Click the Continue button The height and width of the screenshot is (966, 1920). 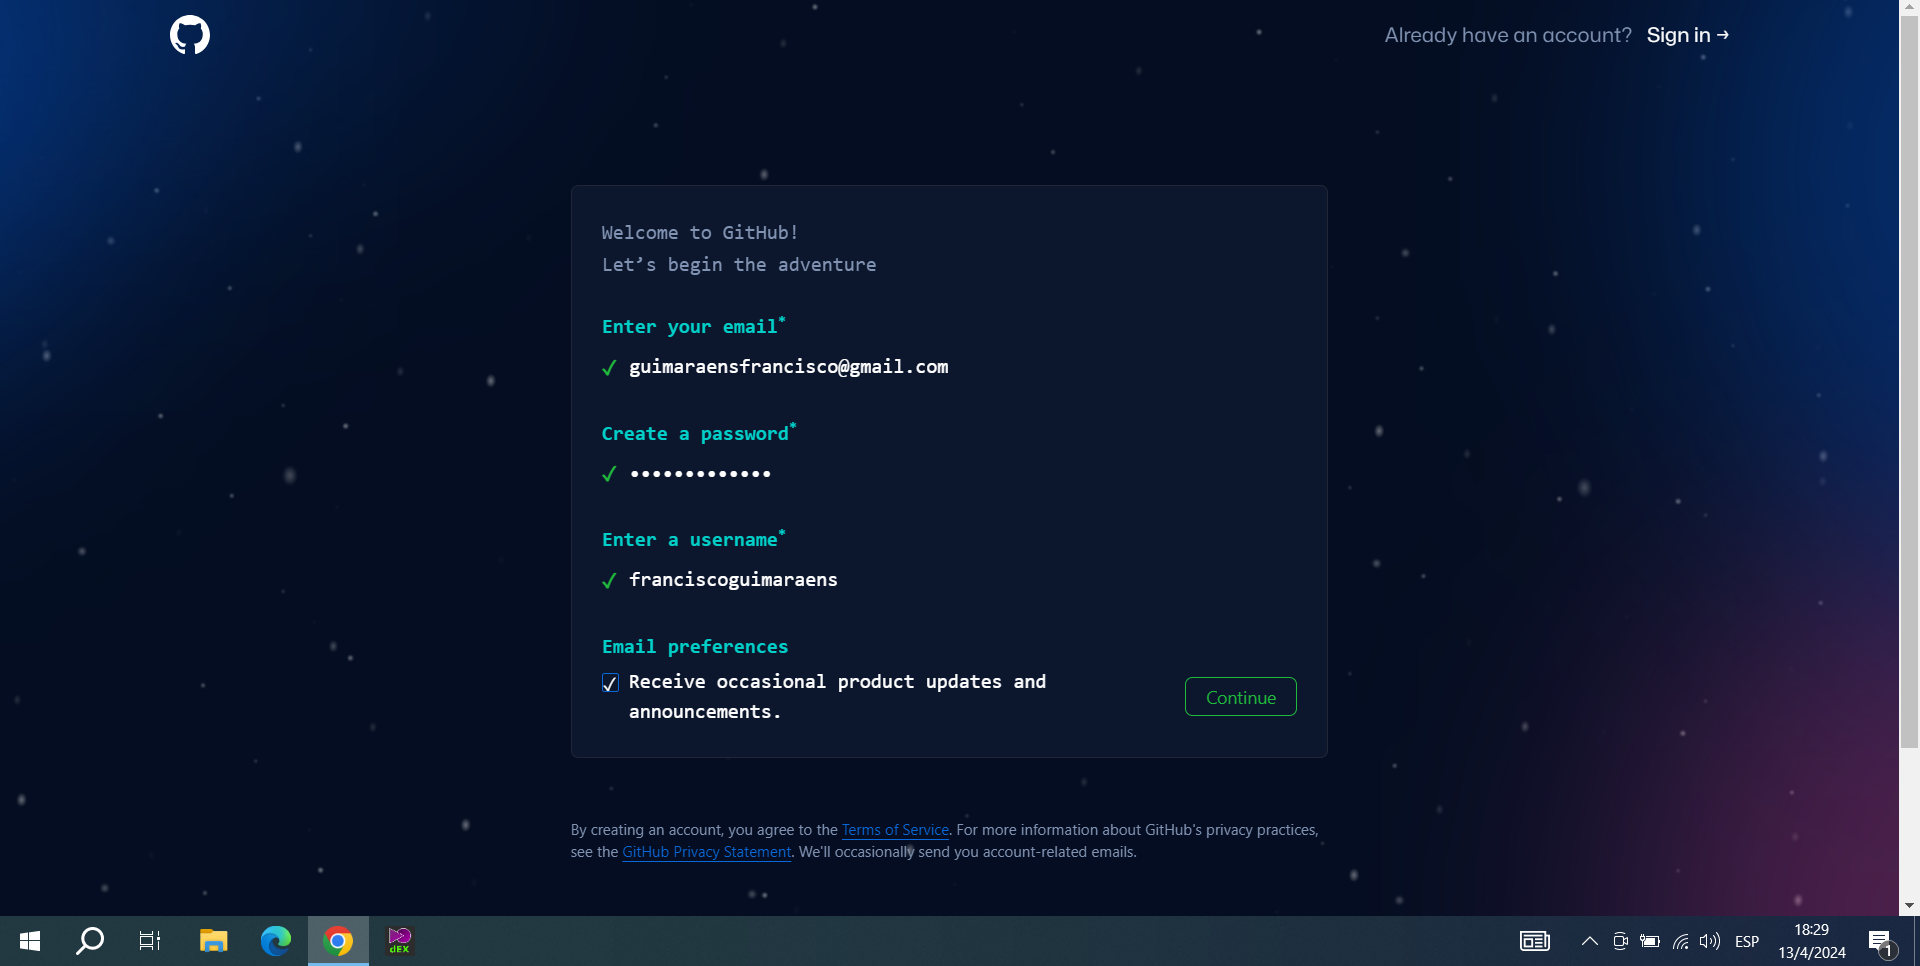(x=1240, y=697)
